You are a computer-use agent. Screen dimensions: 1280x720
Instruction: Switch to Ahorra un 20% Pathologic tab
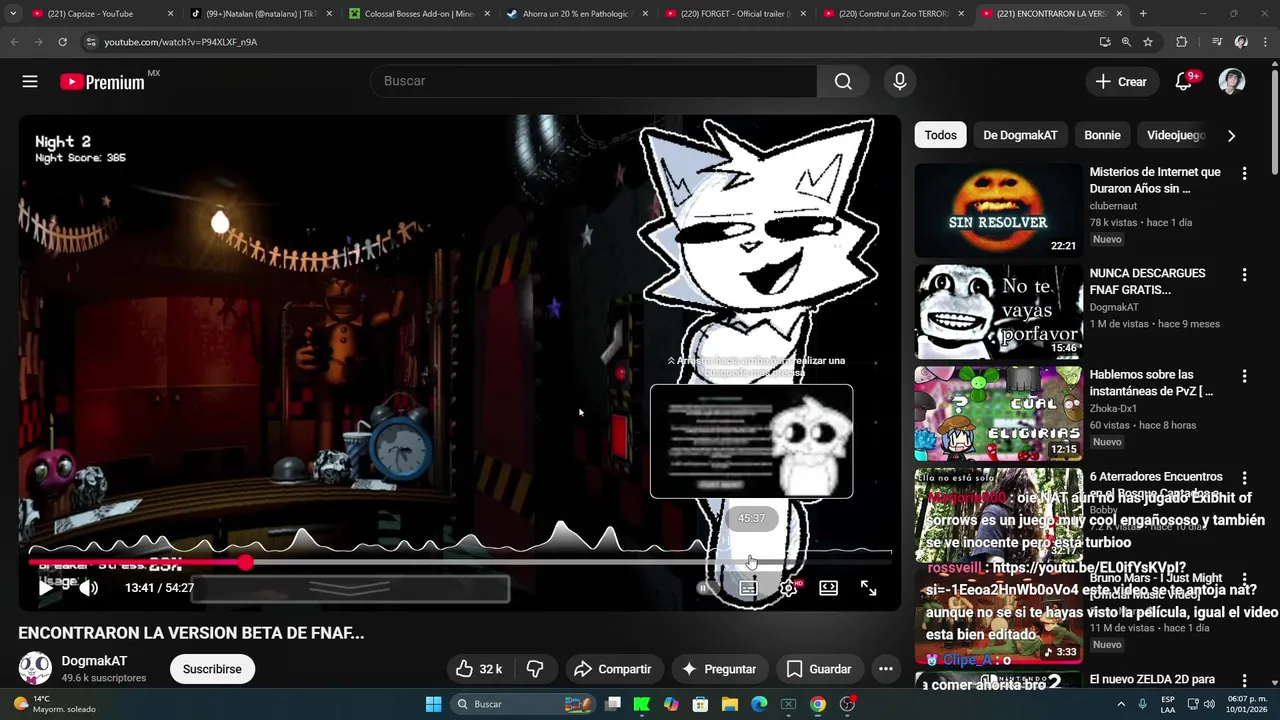576,14
